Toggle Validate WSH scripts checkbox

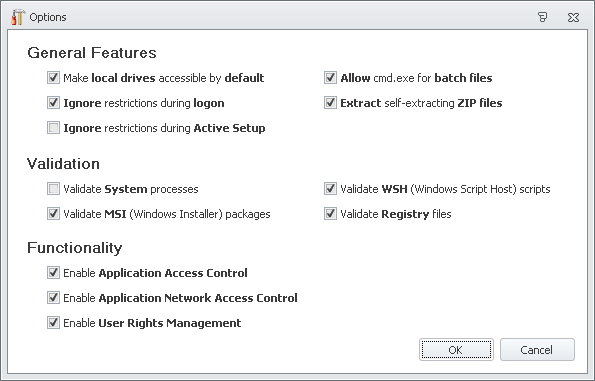tap(331, 189)
